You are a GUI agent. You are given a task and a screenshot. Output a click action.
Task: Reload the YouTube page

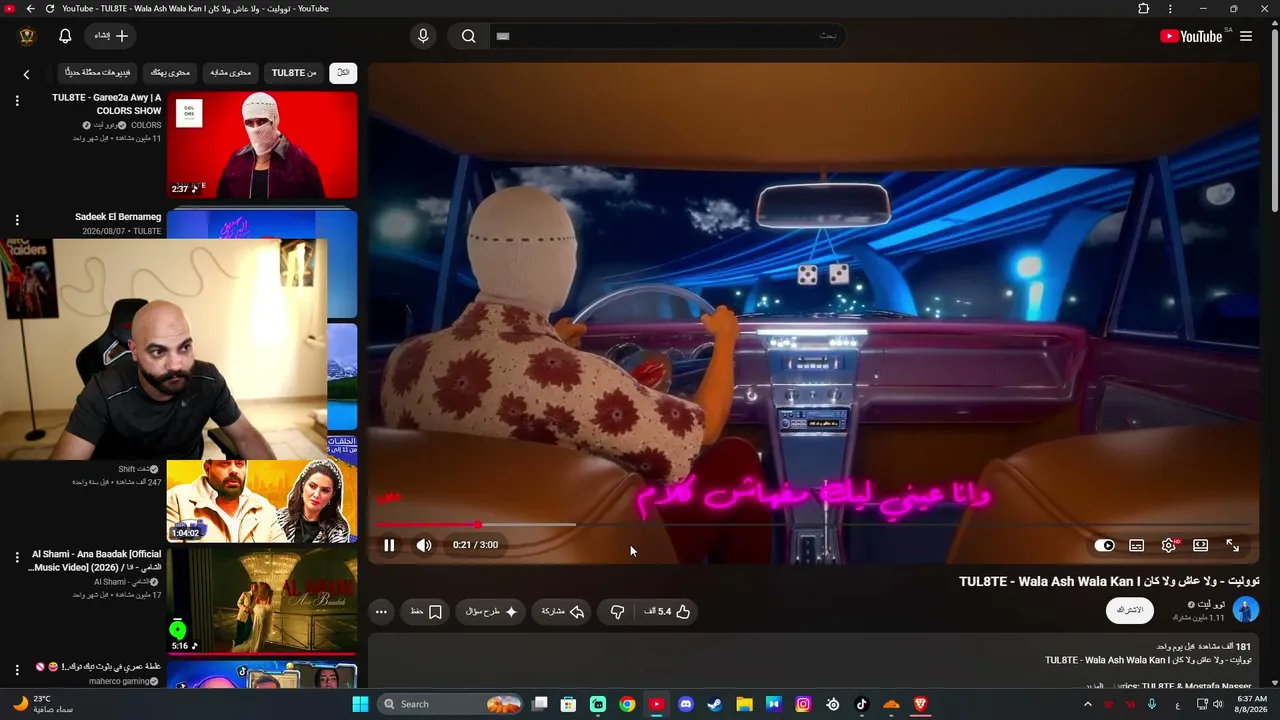point(50,9)
